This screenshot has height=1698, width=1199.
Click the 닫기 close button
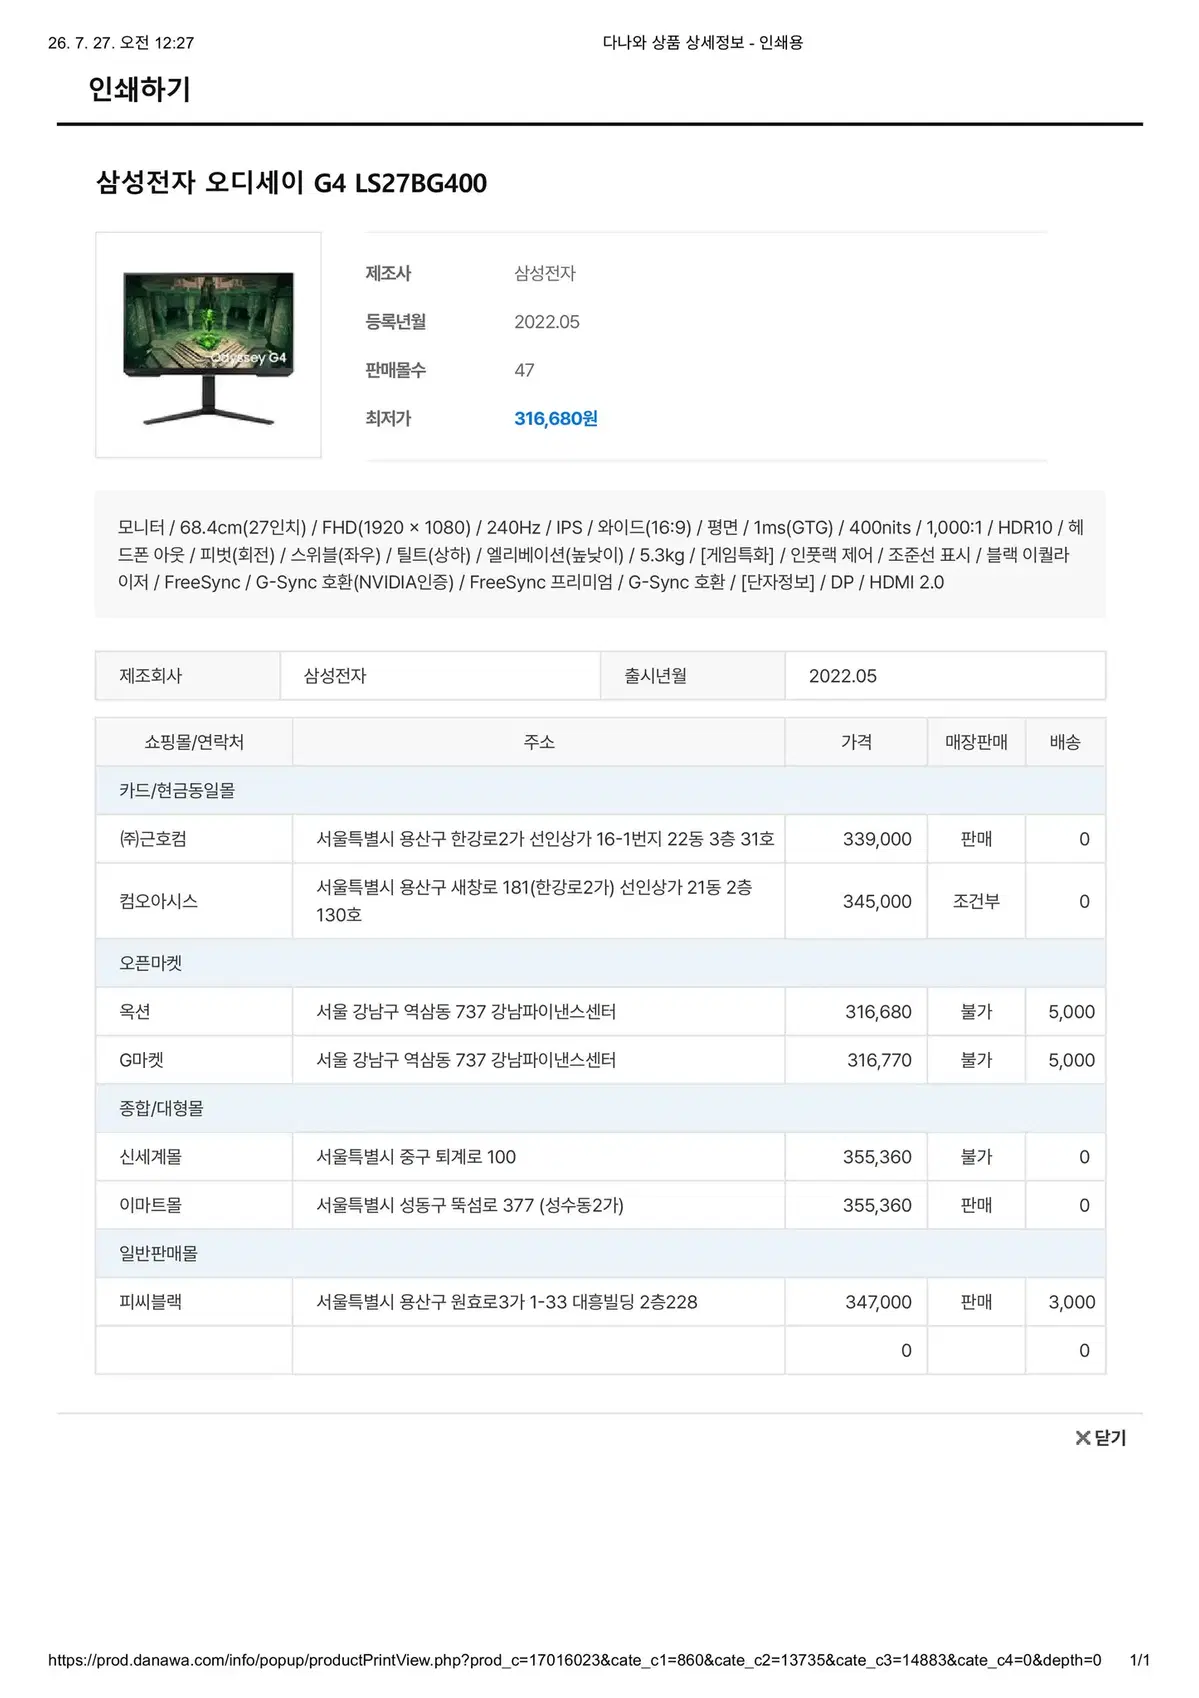click(1100, 1438)
